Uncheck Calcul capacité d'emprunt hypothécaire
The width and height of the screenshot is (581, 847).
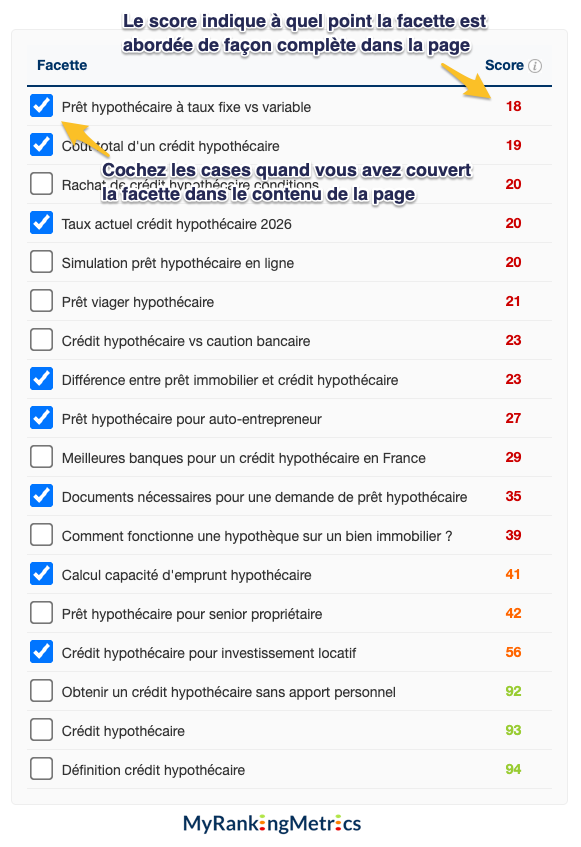pos(42,574)
